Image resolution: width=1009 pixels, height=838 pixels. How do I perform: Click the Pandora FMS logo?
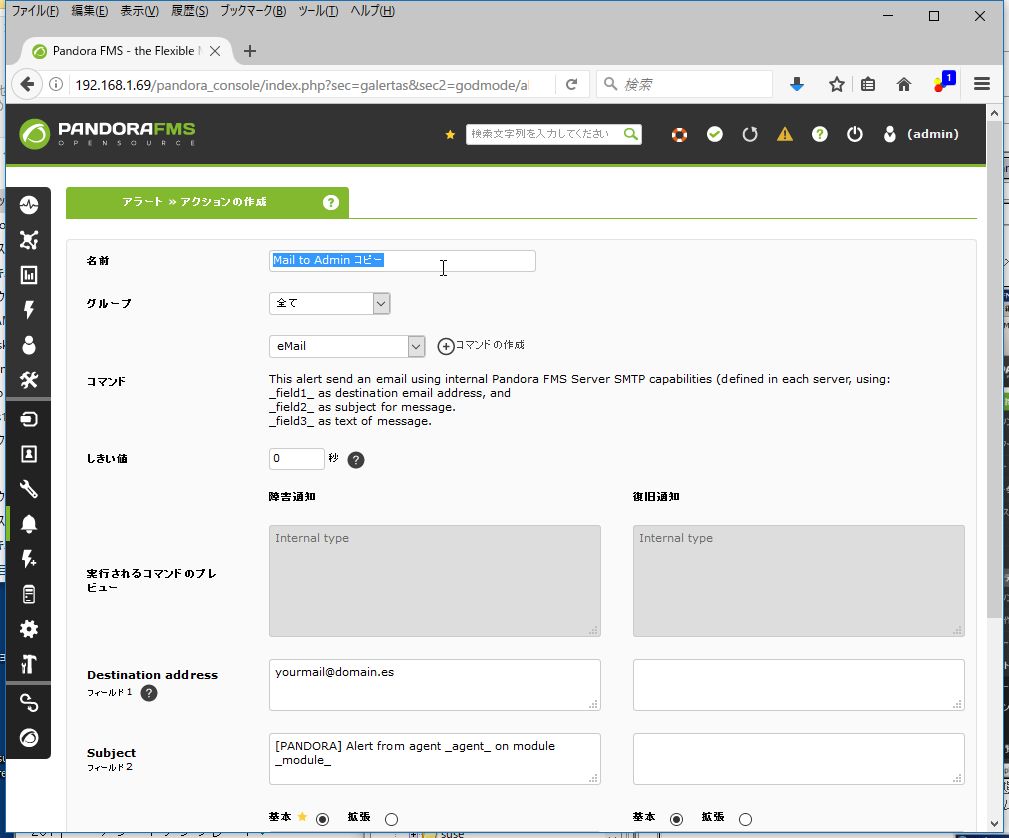click(107, 134)
